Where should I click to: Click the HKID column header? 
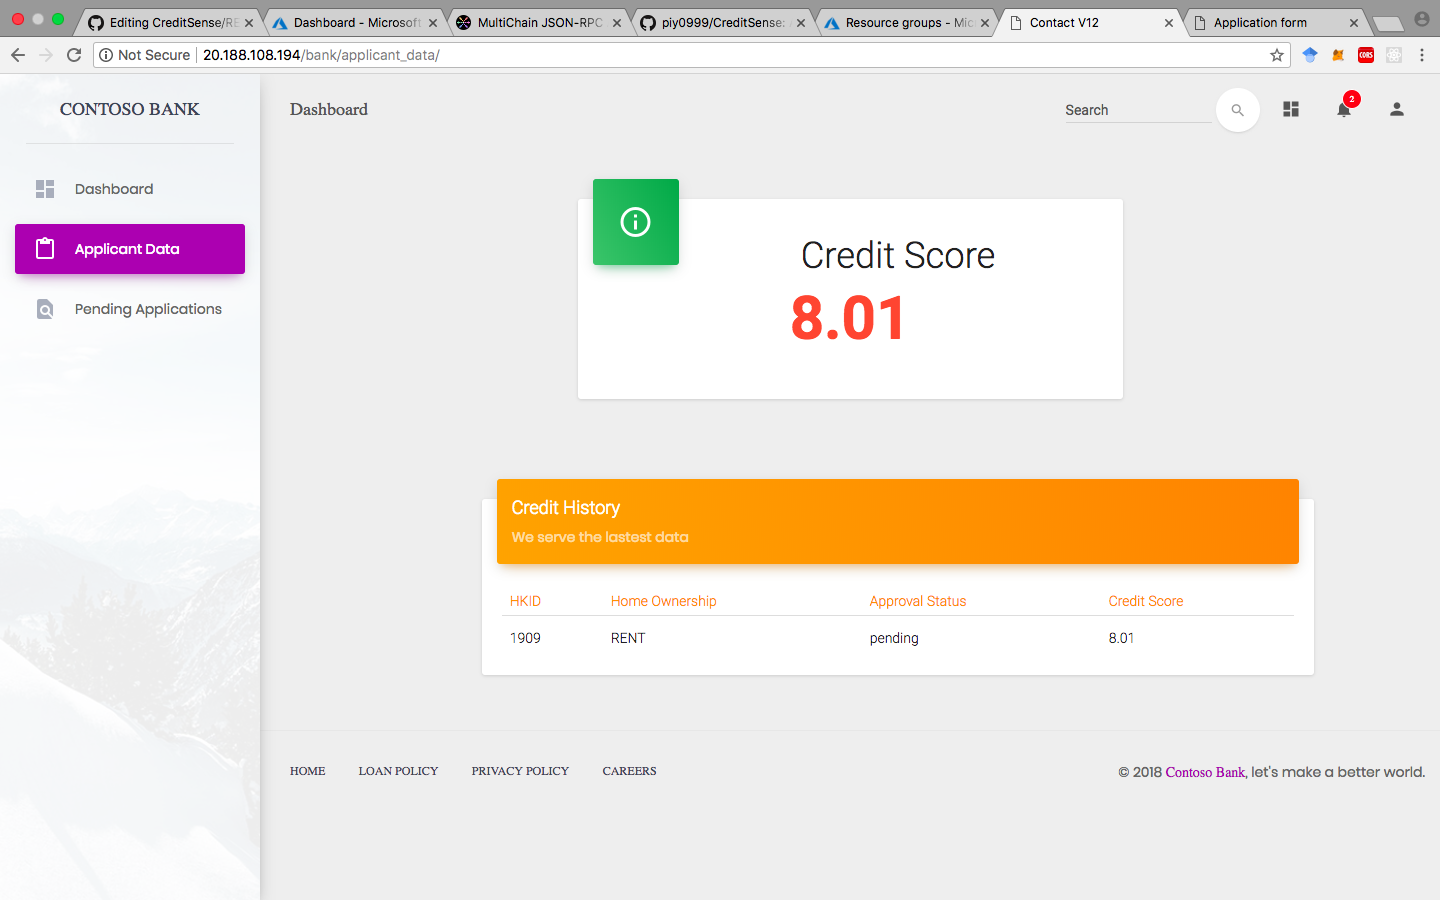(525, 601)
